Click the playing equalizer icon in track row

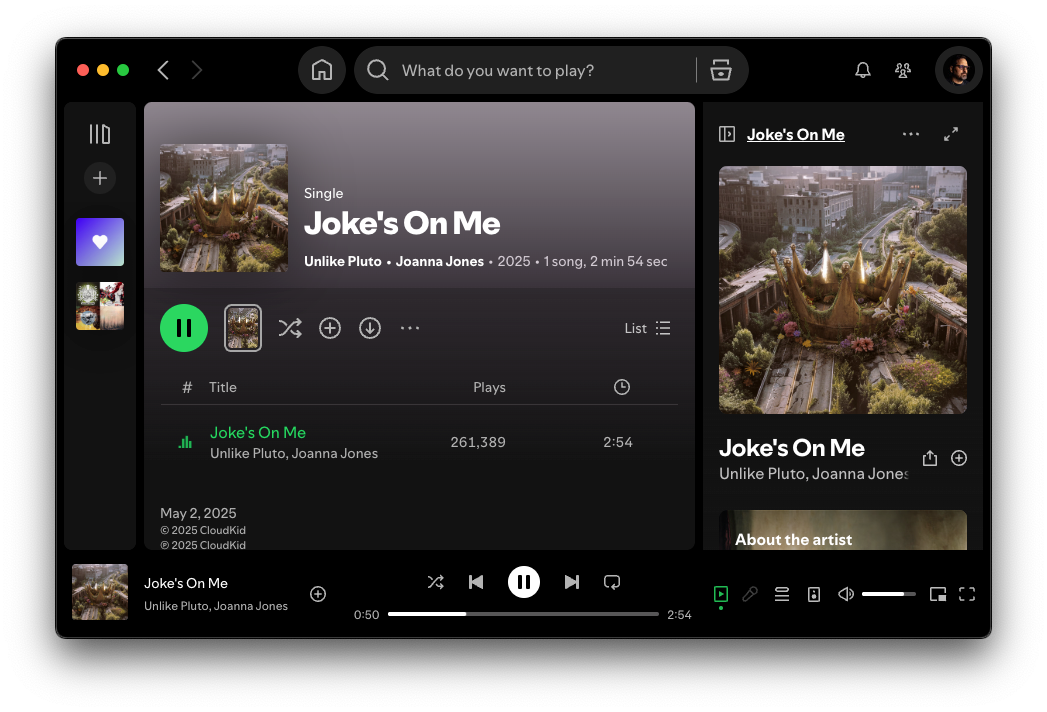point(185,442)
